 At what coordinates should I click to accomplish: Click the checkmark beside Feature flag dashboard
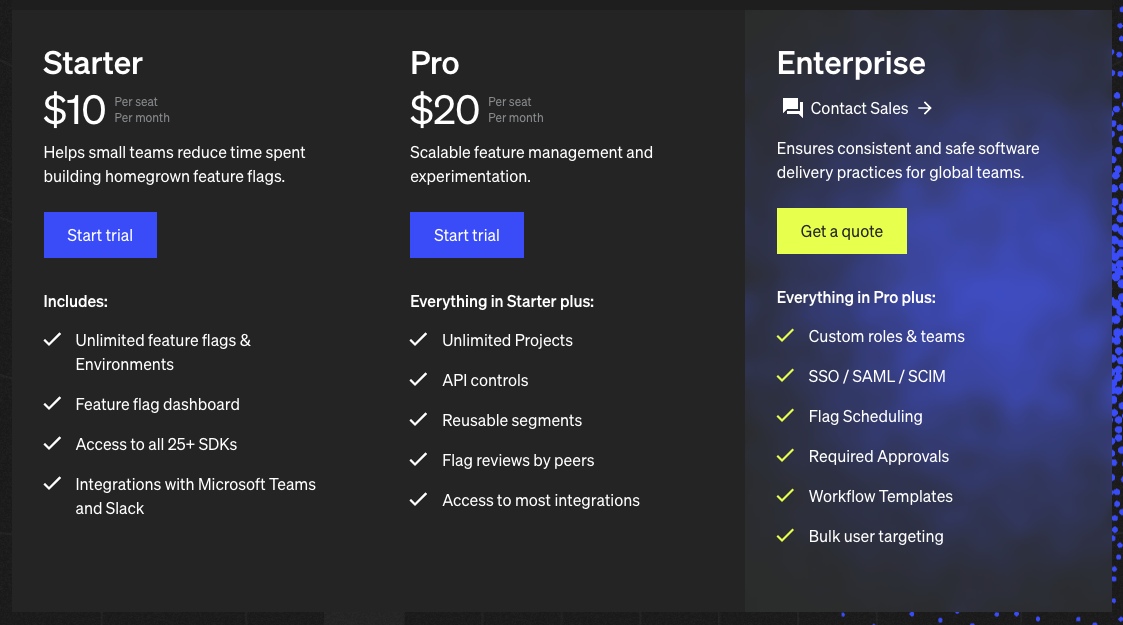coord(53,404)
